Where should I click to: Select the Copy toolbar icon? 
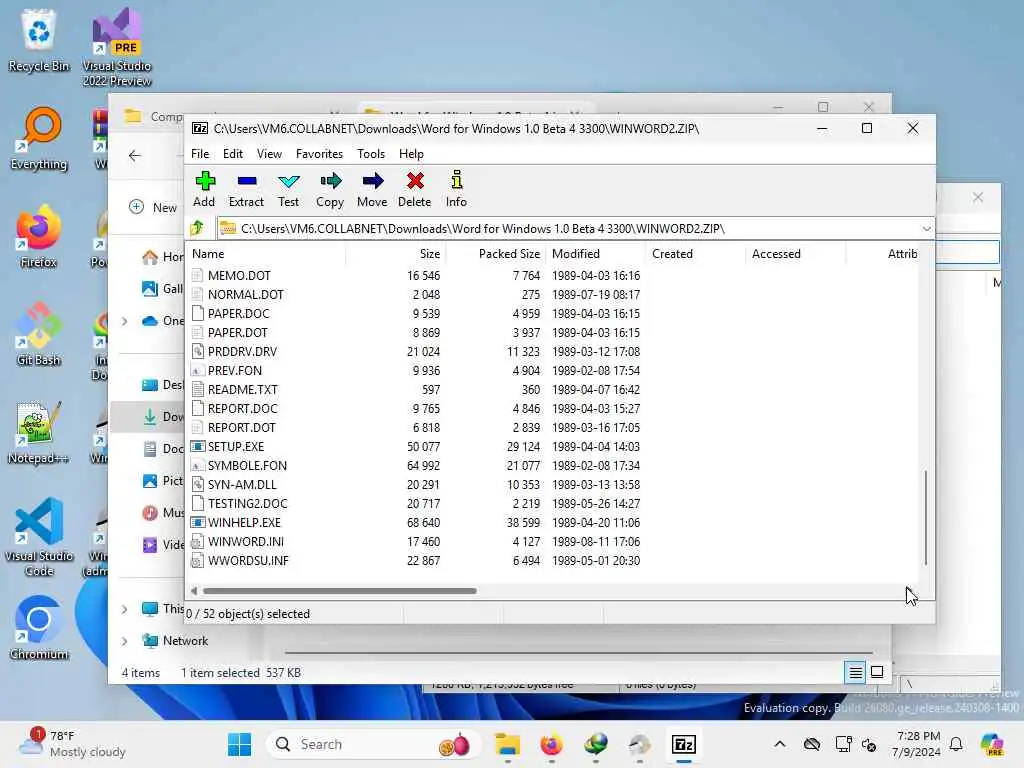(330, 182)
